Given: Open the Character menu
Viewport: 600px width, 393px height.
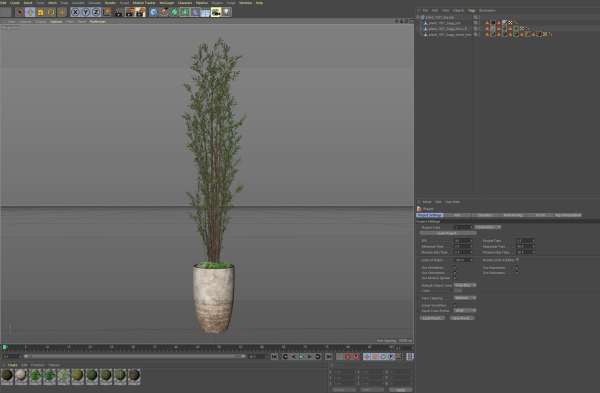Looking at the screenshot, I should point(185,3).
